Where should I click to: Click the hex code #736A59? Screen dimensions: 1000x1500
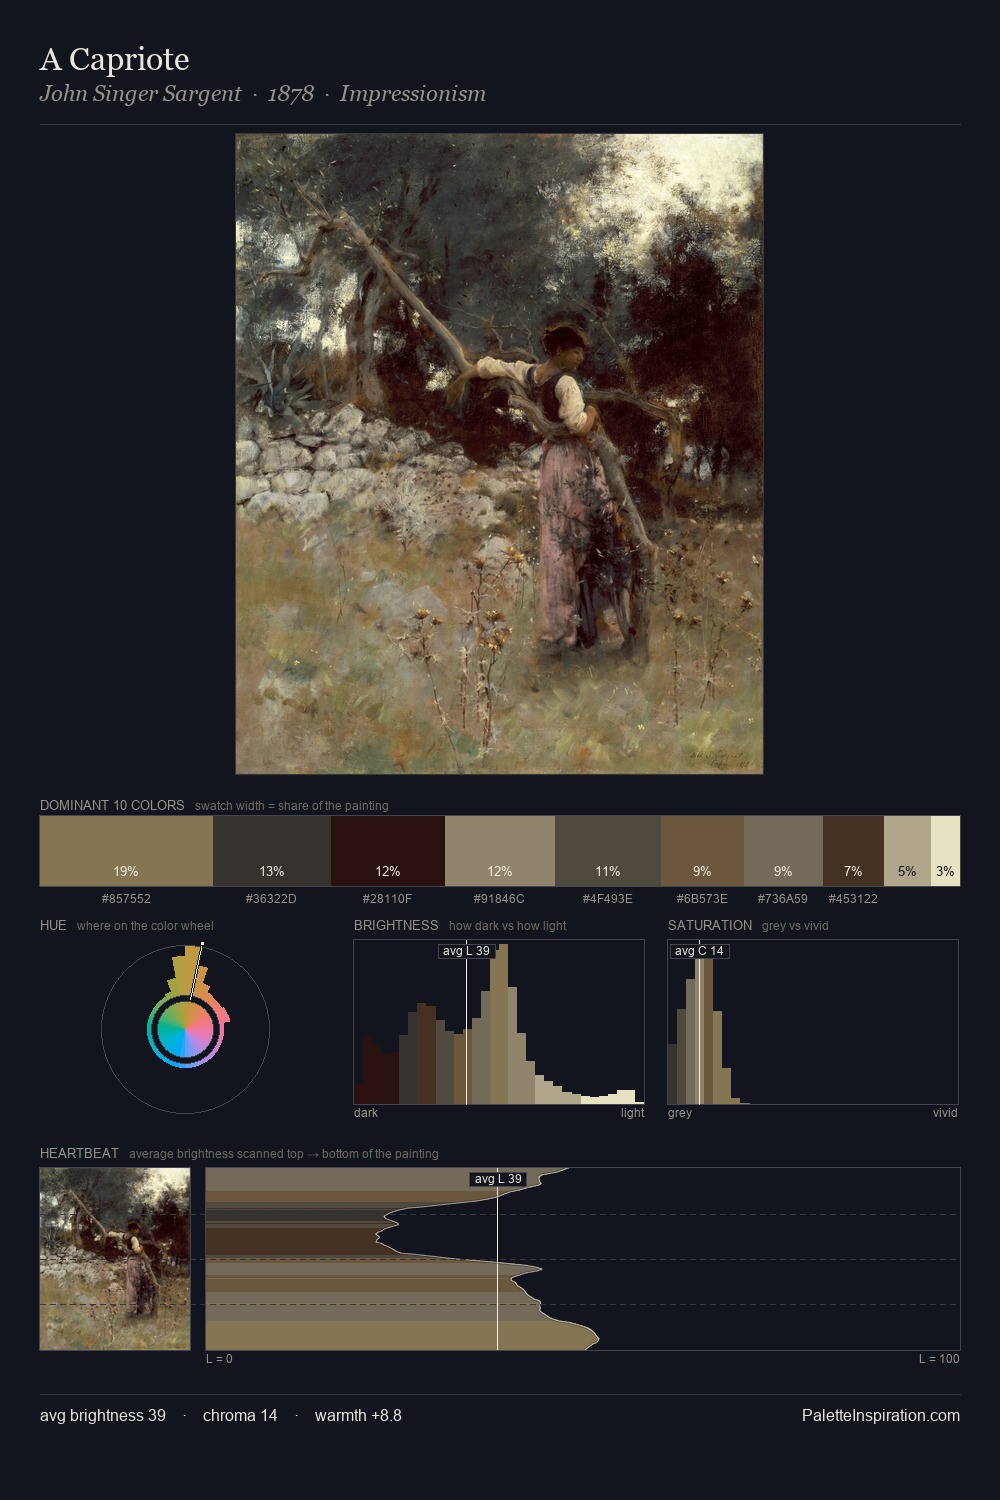pos(782,899)
